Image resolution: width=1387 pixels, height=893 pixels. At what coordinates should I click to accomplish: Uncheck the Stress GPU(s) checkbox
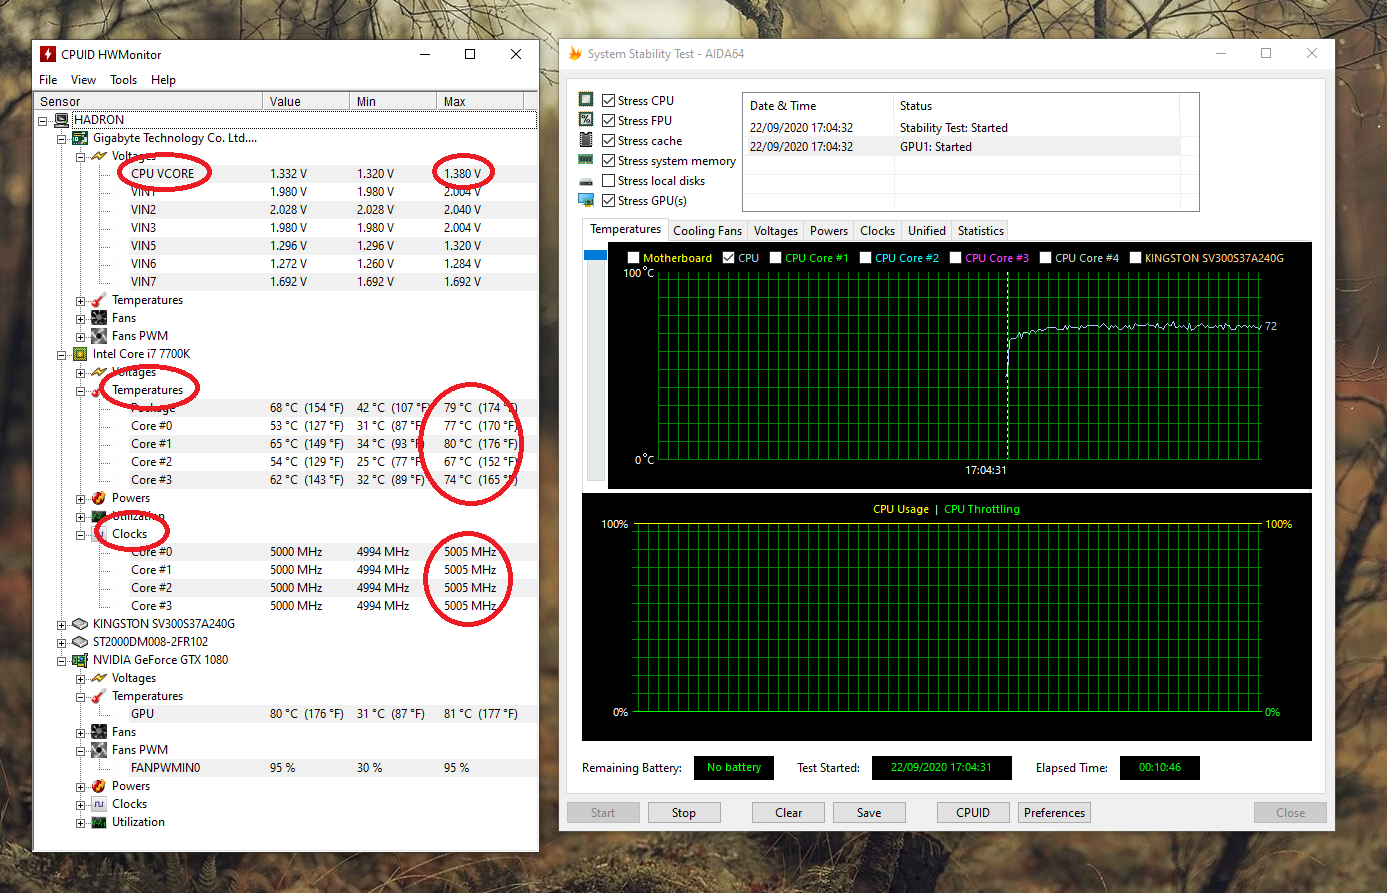point(608,200)
